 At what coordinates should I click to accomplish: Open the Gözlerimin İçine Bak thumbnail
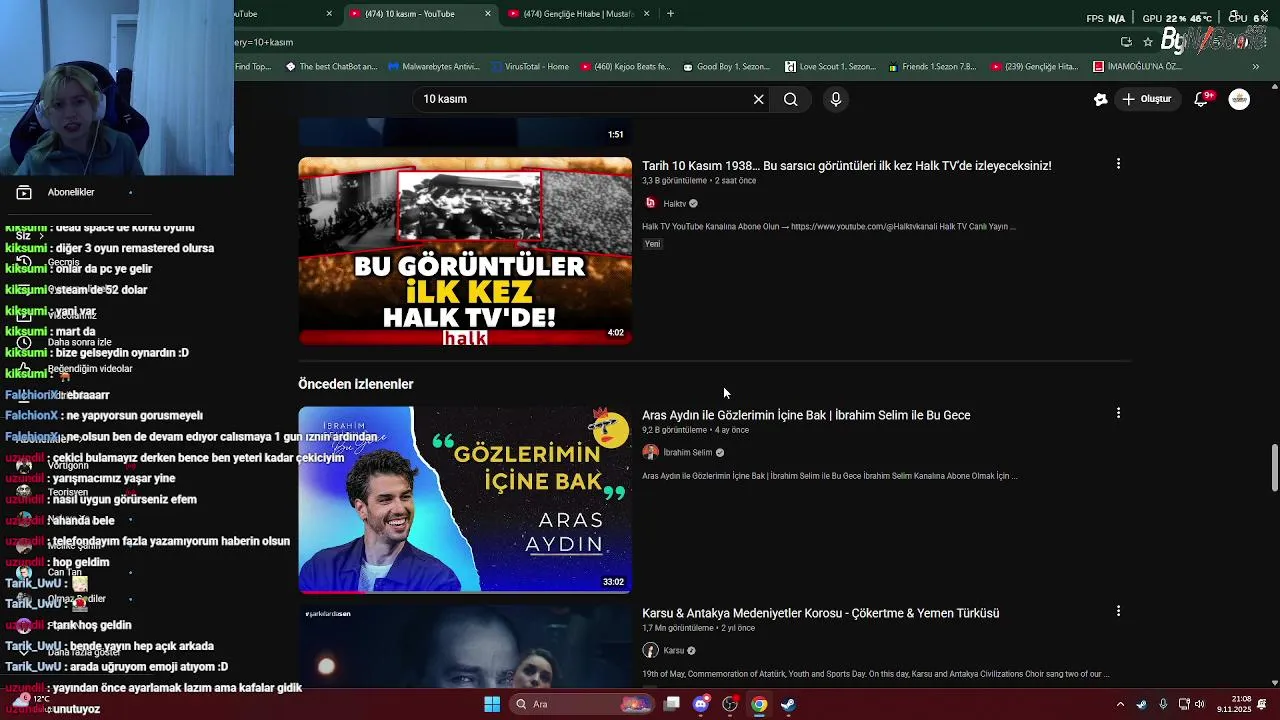point(465,499)
